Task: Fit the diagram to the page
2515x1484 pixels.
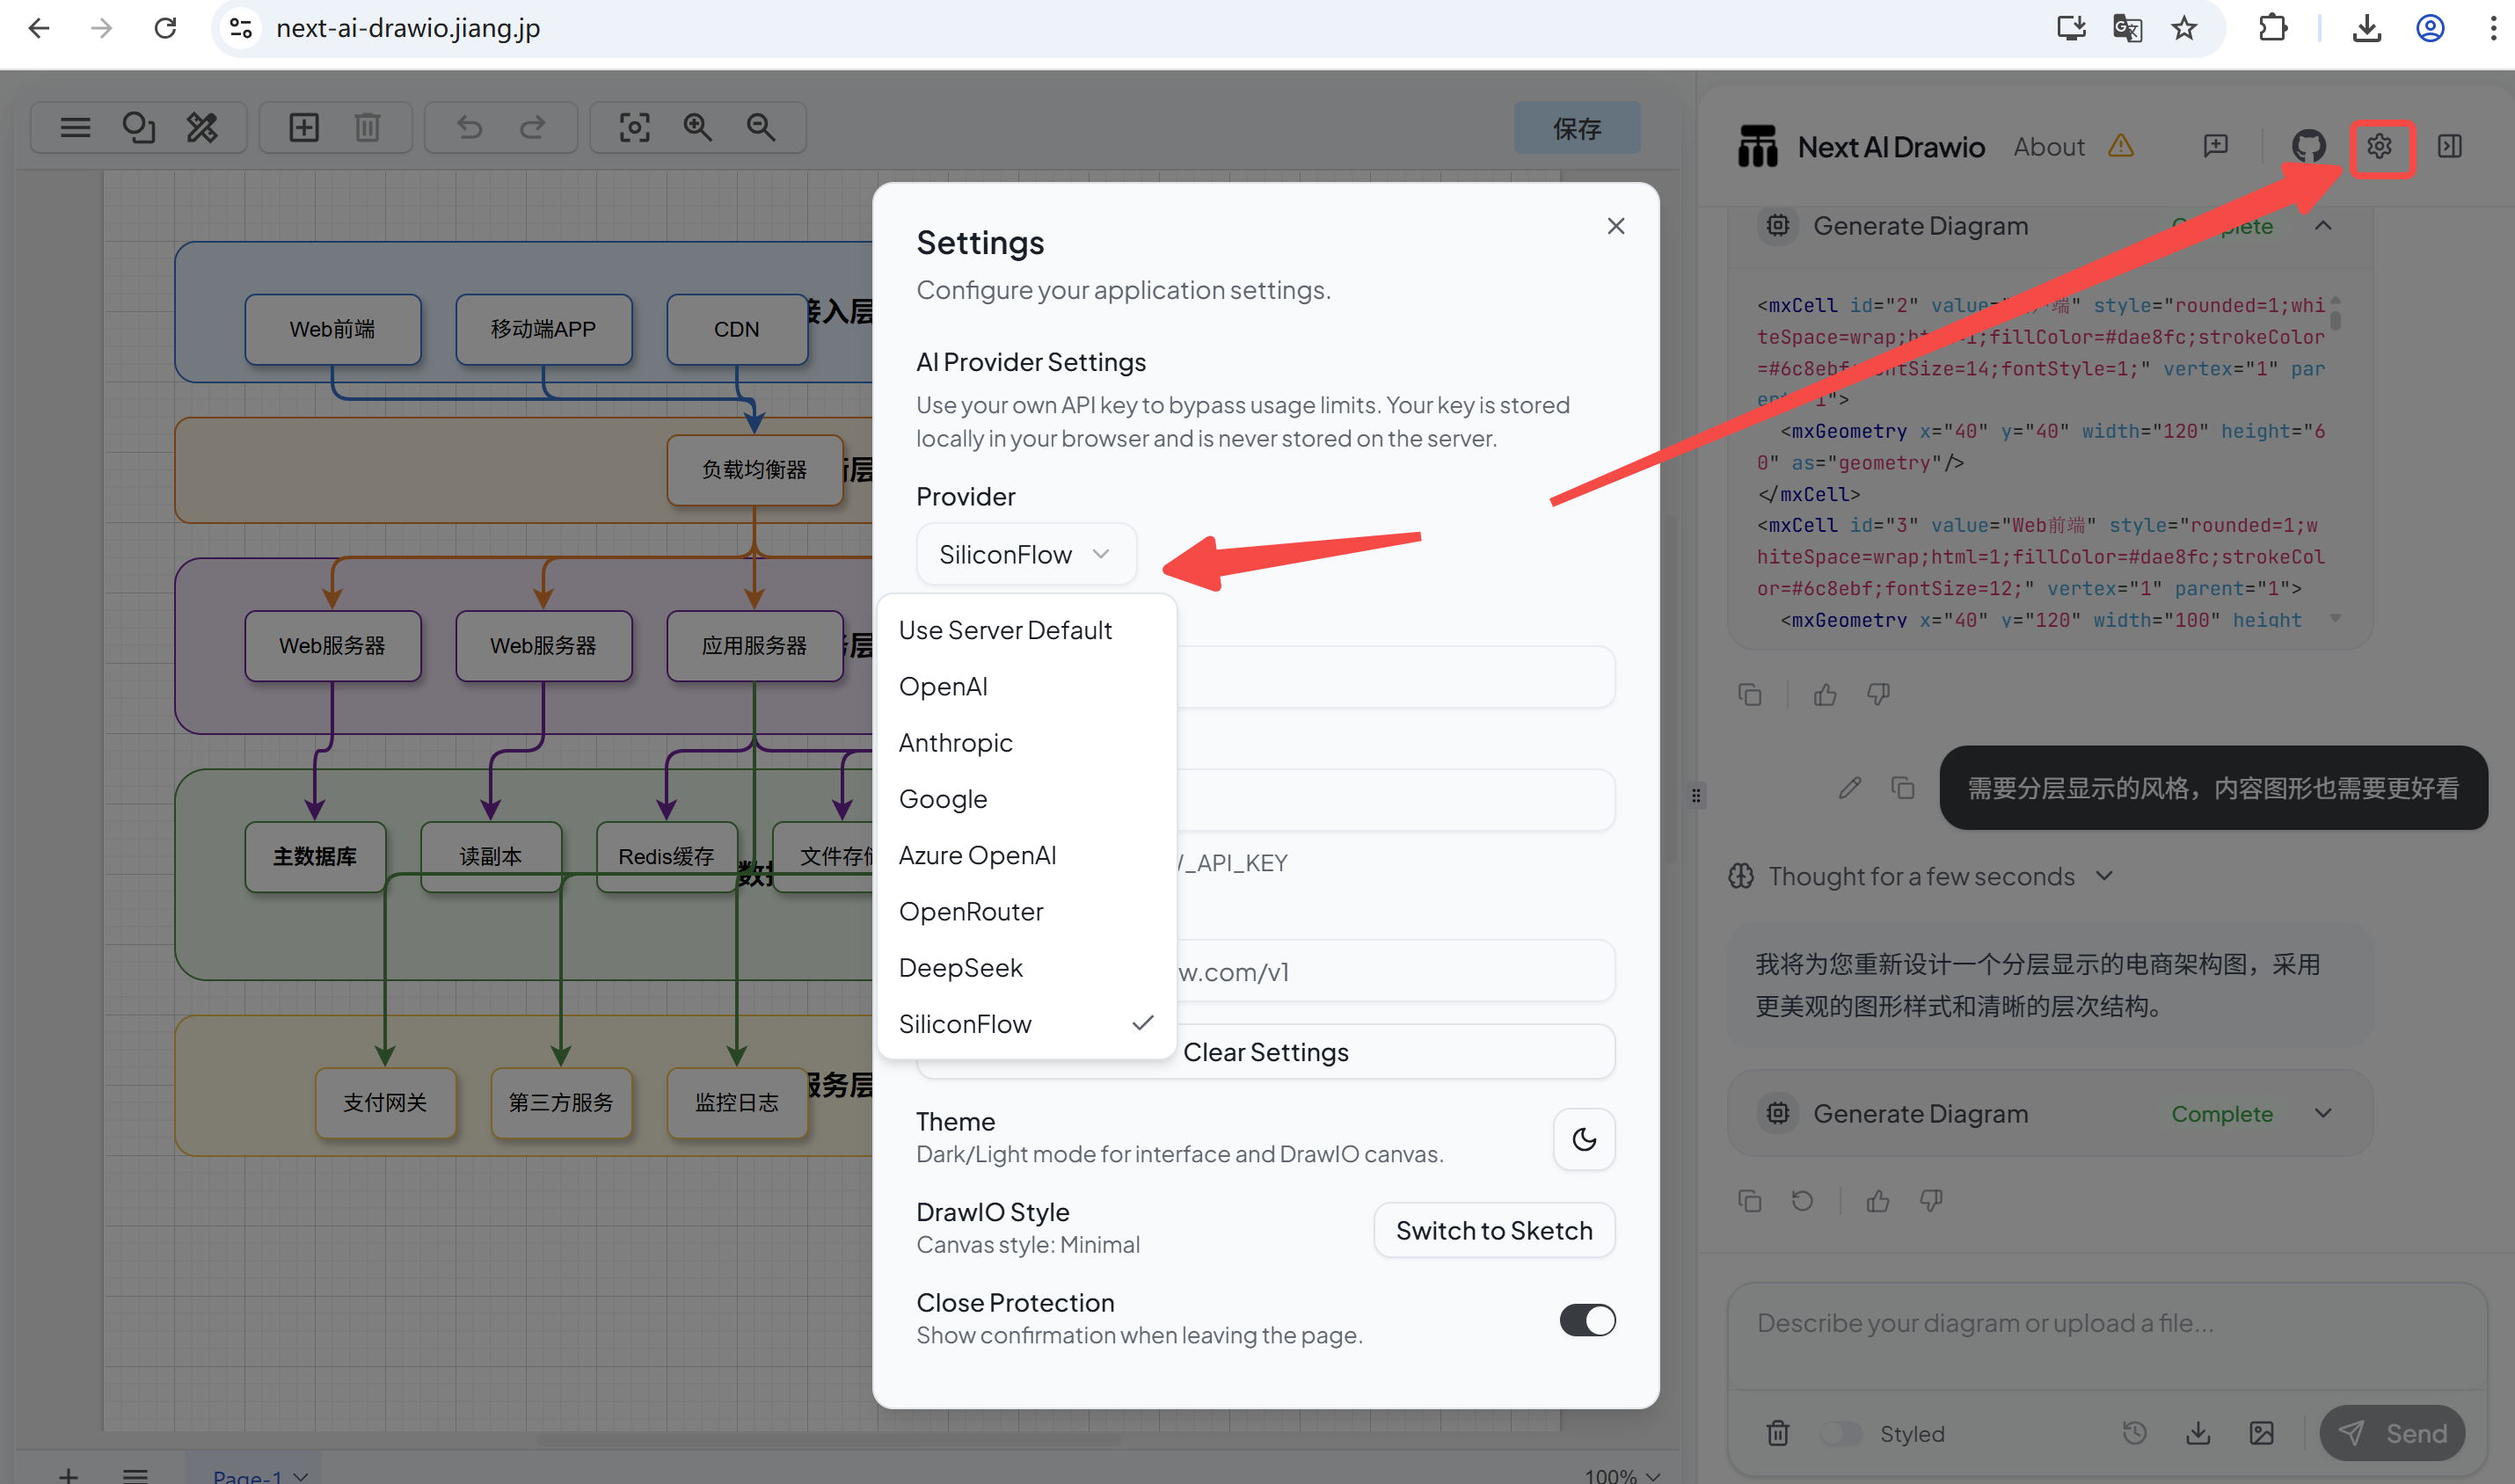Action: coord(634,127)
